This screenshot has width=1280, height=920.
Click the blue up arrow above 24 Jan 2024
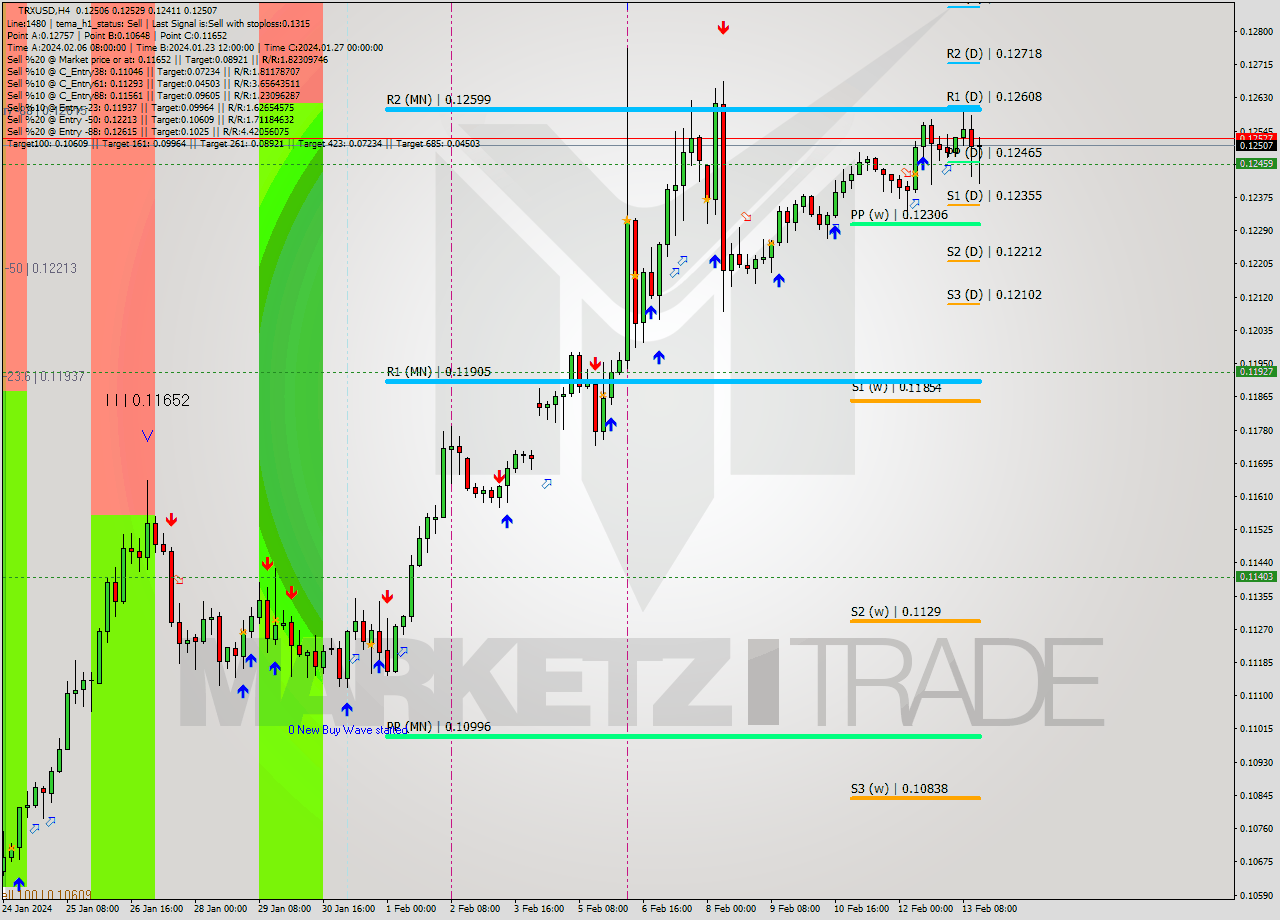(18, 883)
